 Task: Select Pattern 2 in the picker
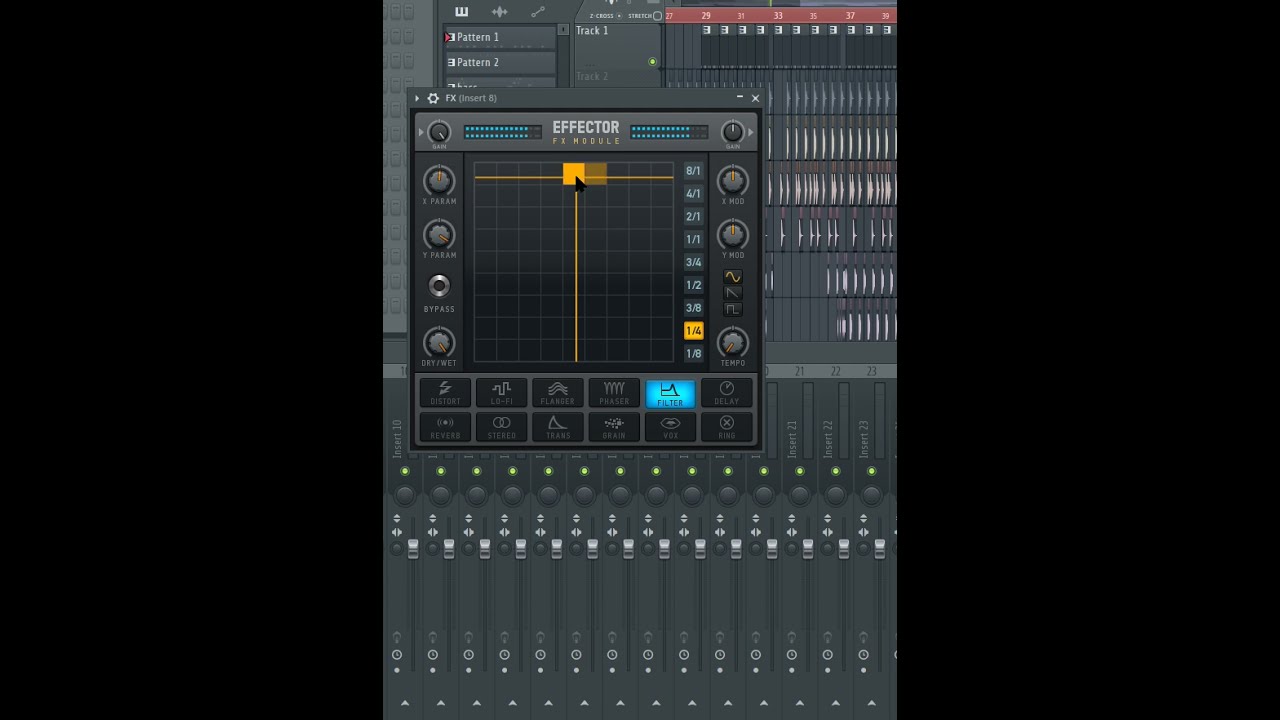500,62
